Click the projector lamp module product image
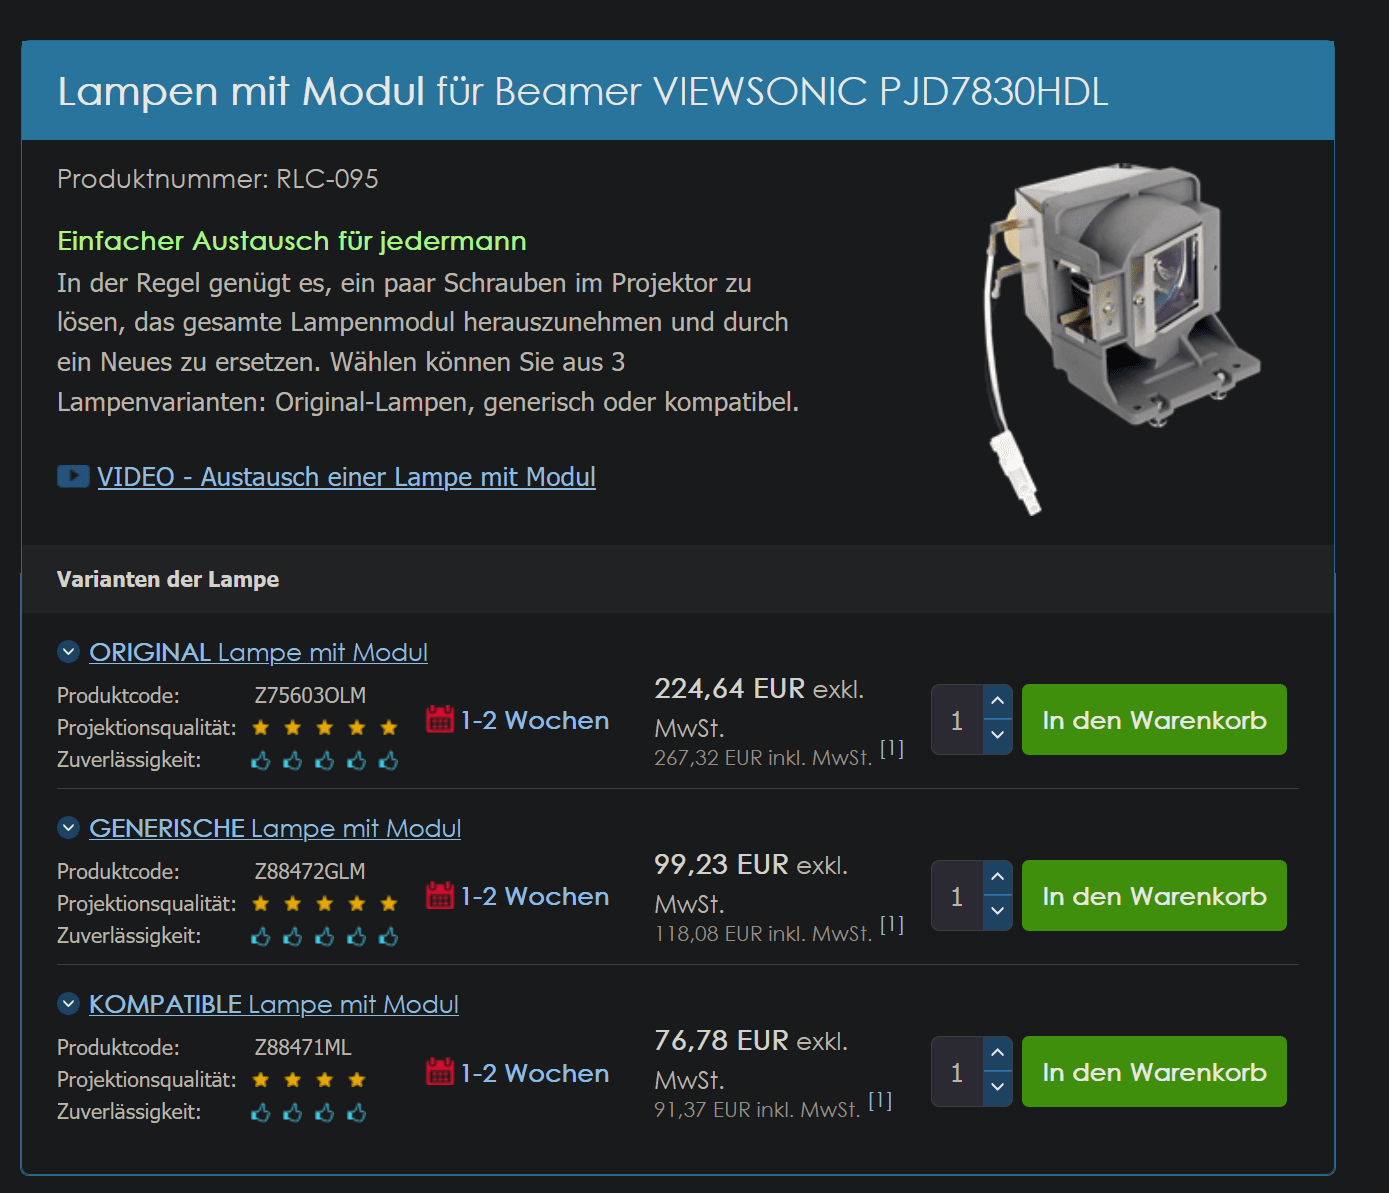 coord(1123,338)
